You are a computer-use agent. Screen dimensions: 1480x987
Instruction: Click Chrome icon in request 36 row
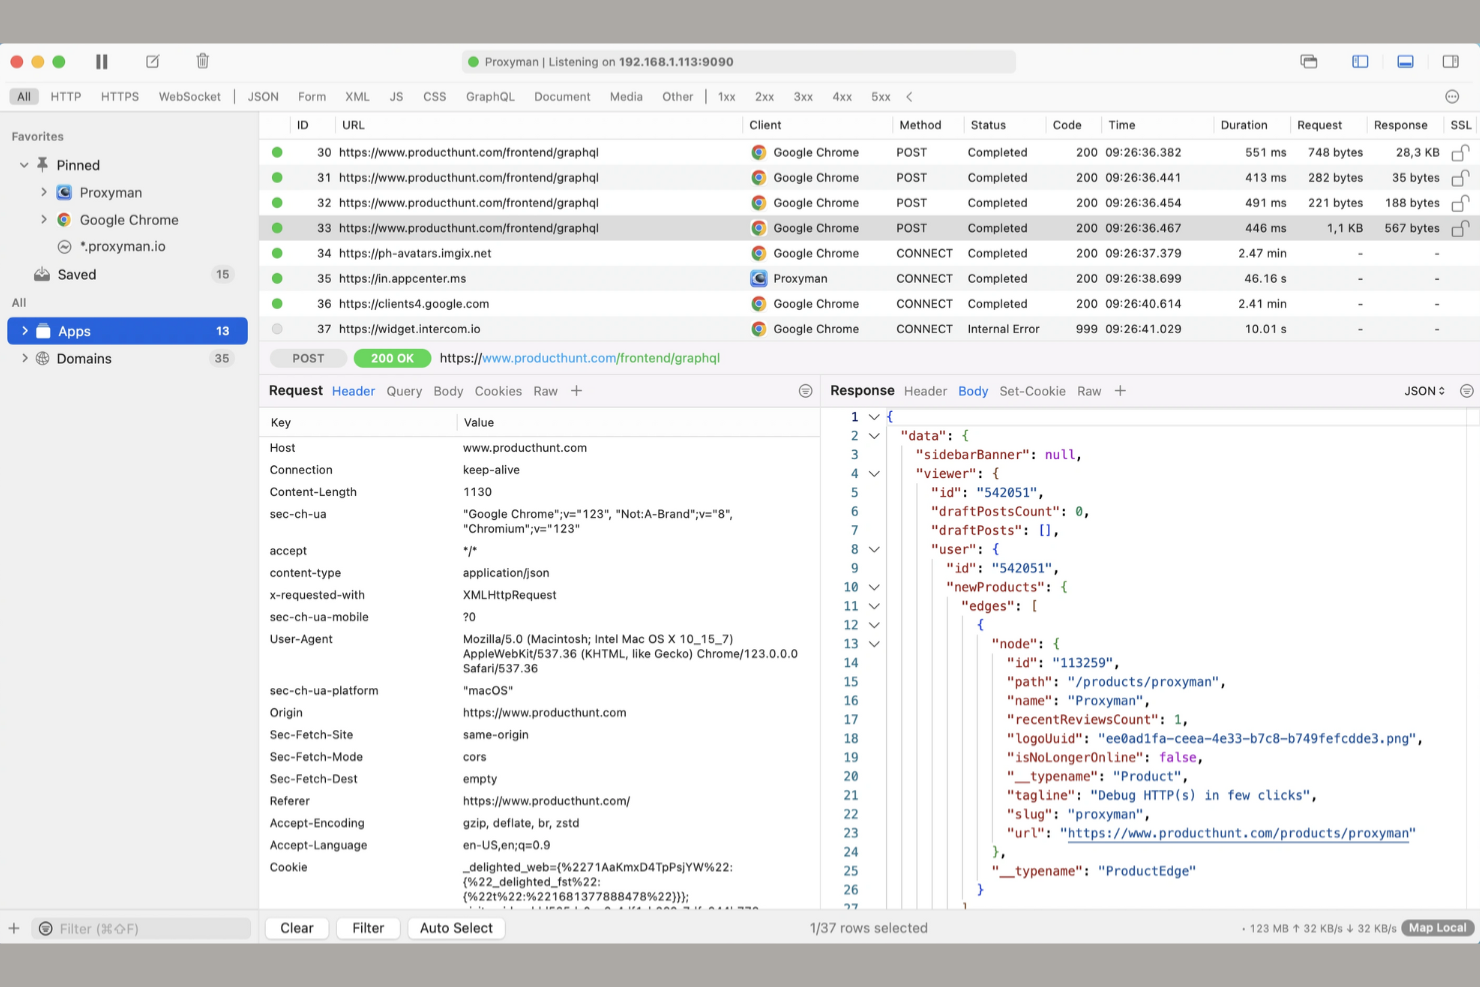click(759, 304)
